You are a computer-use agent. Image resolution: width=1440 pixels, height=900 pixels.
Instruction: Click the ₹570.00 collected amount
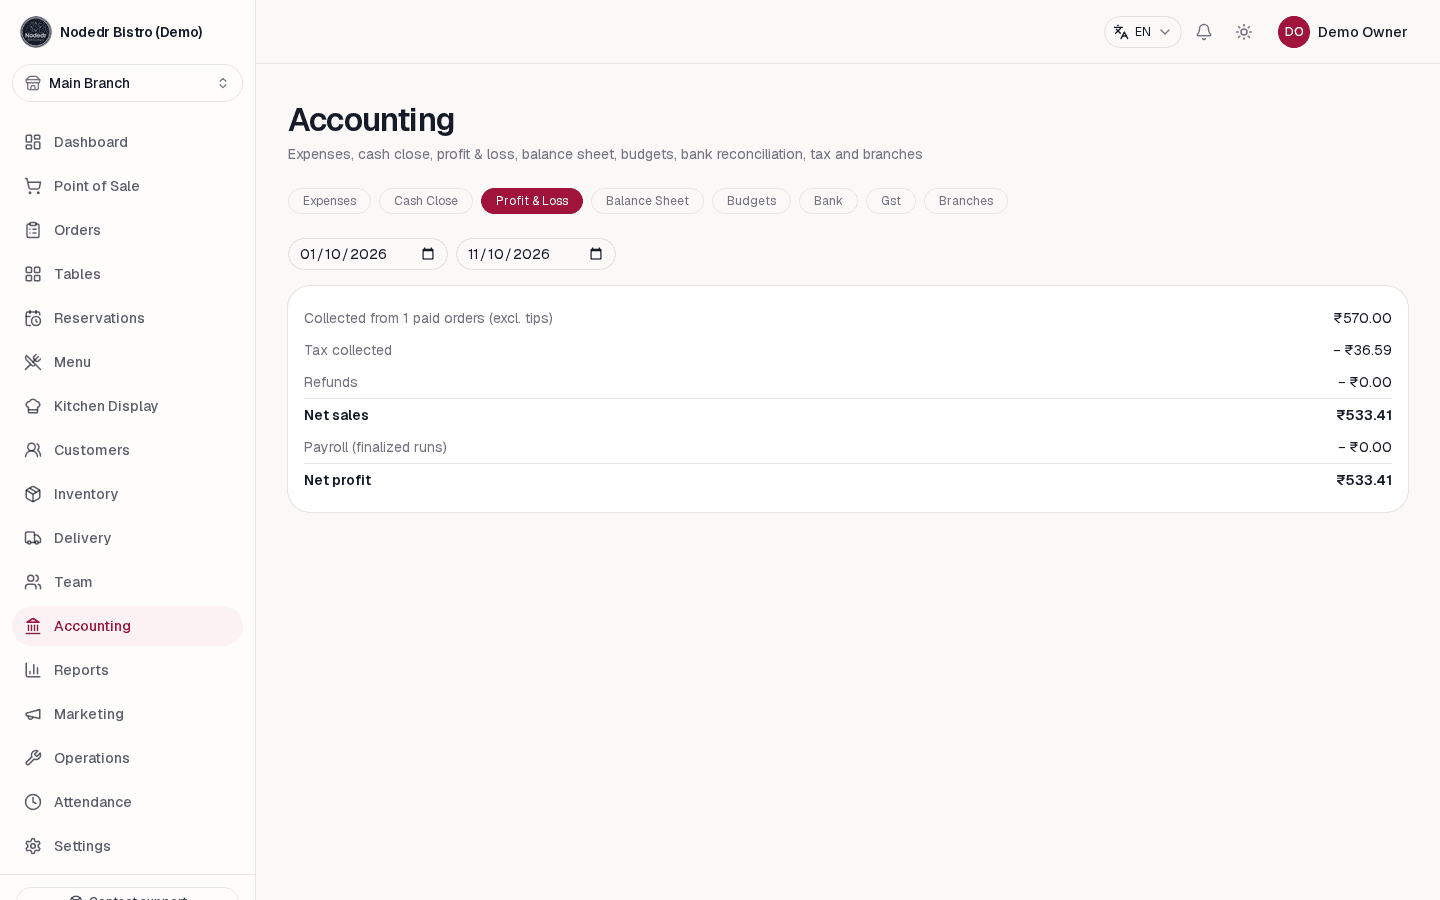pyautogui.click(x=1362, y=318)
